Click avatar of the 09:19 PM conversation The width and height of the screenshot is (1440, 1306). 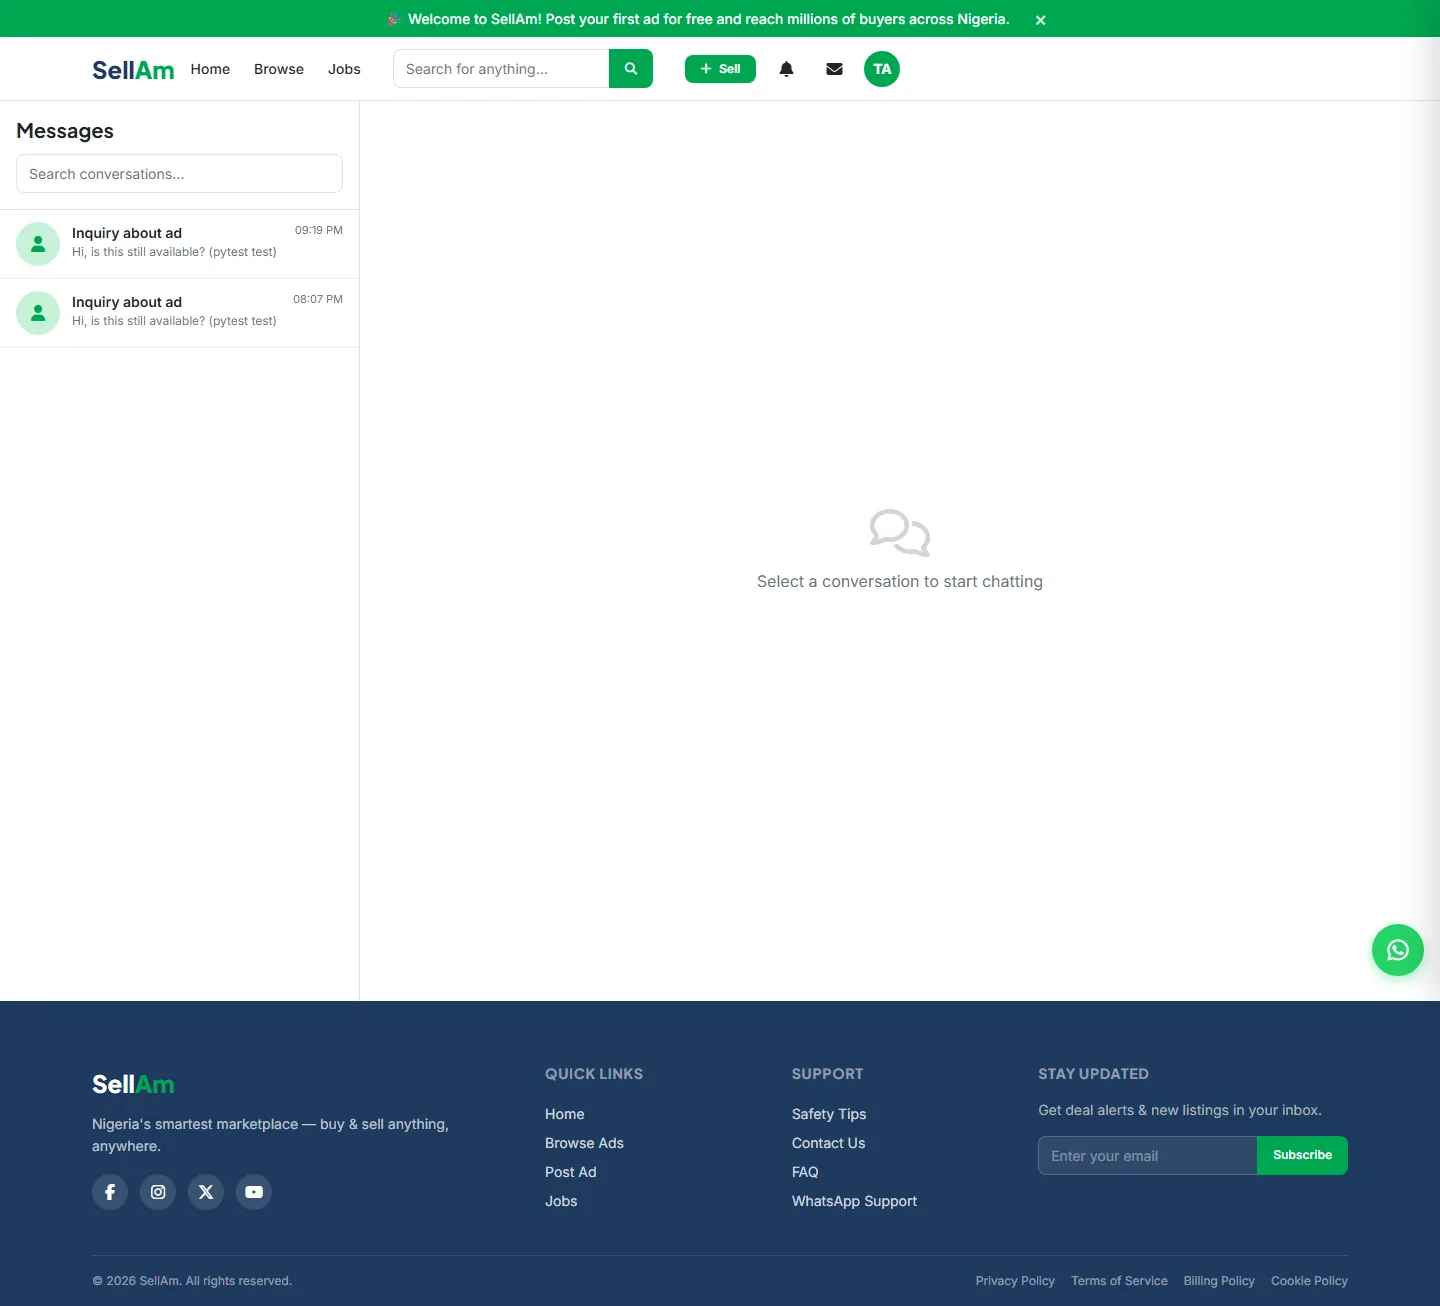(x=38, y=244)
